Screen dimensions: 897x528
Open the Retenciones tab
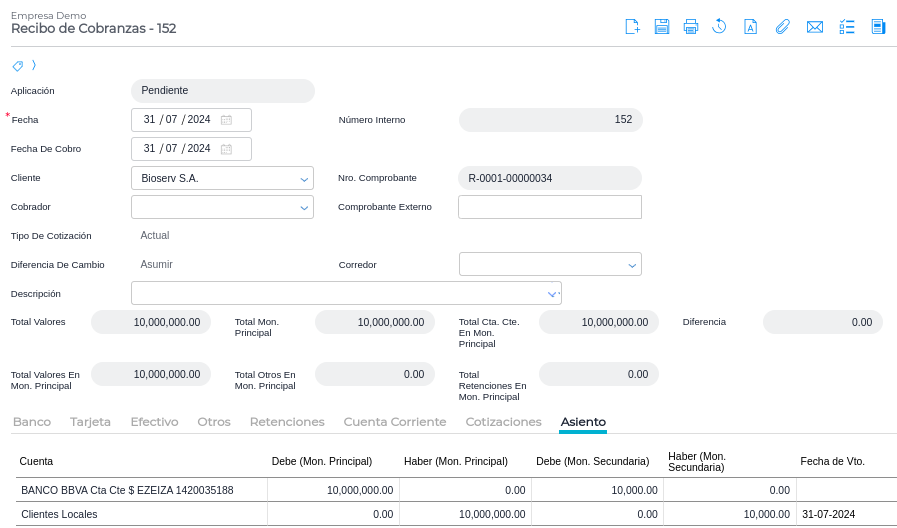287,422
